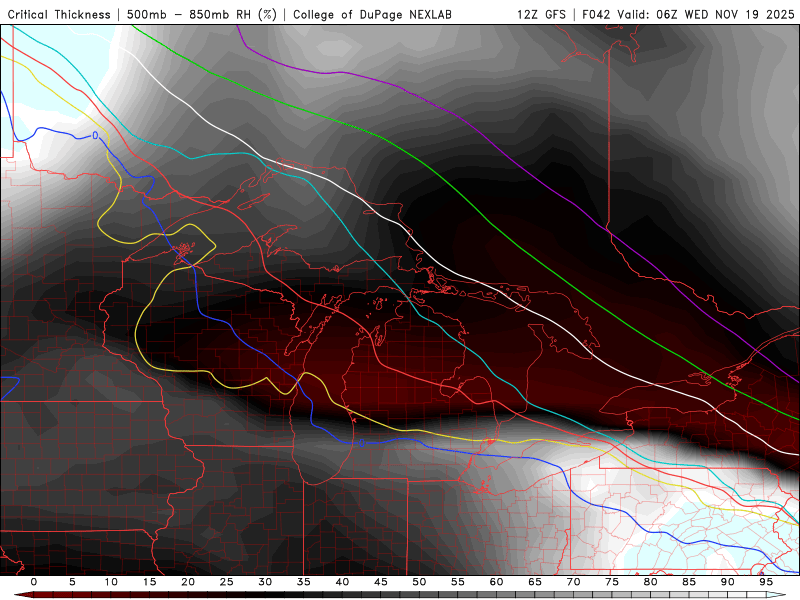The width and height of the screenshot is (800, 600).
Task: Click the colorbar label "95"
Action: pos(765,582)
